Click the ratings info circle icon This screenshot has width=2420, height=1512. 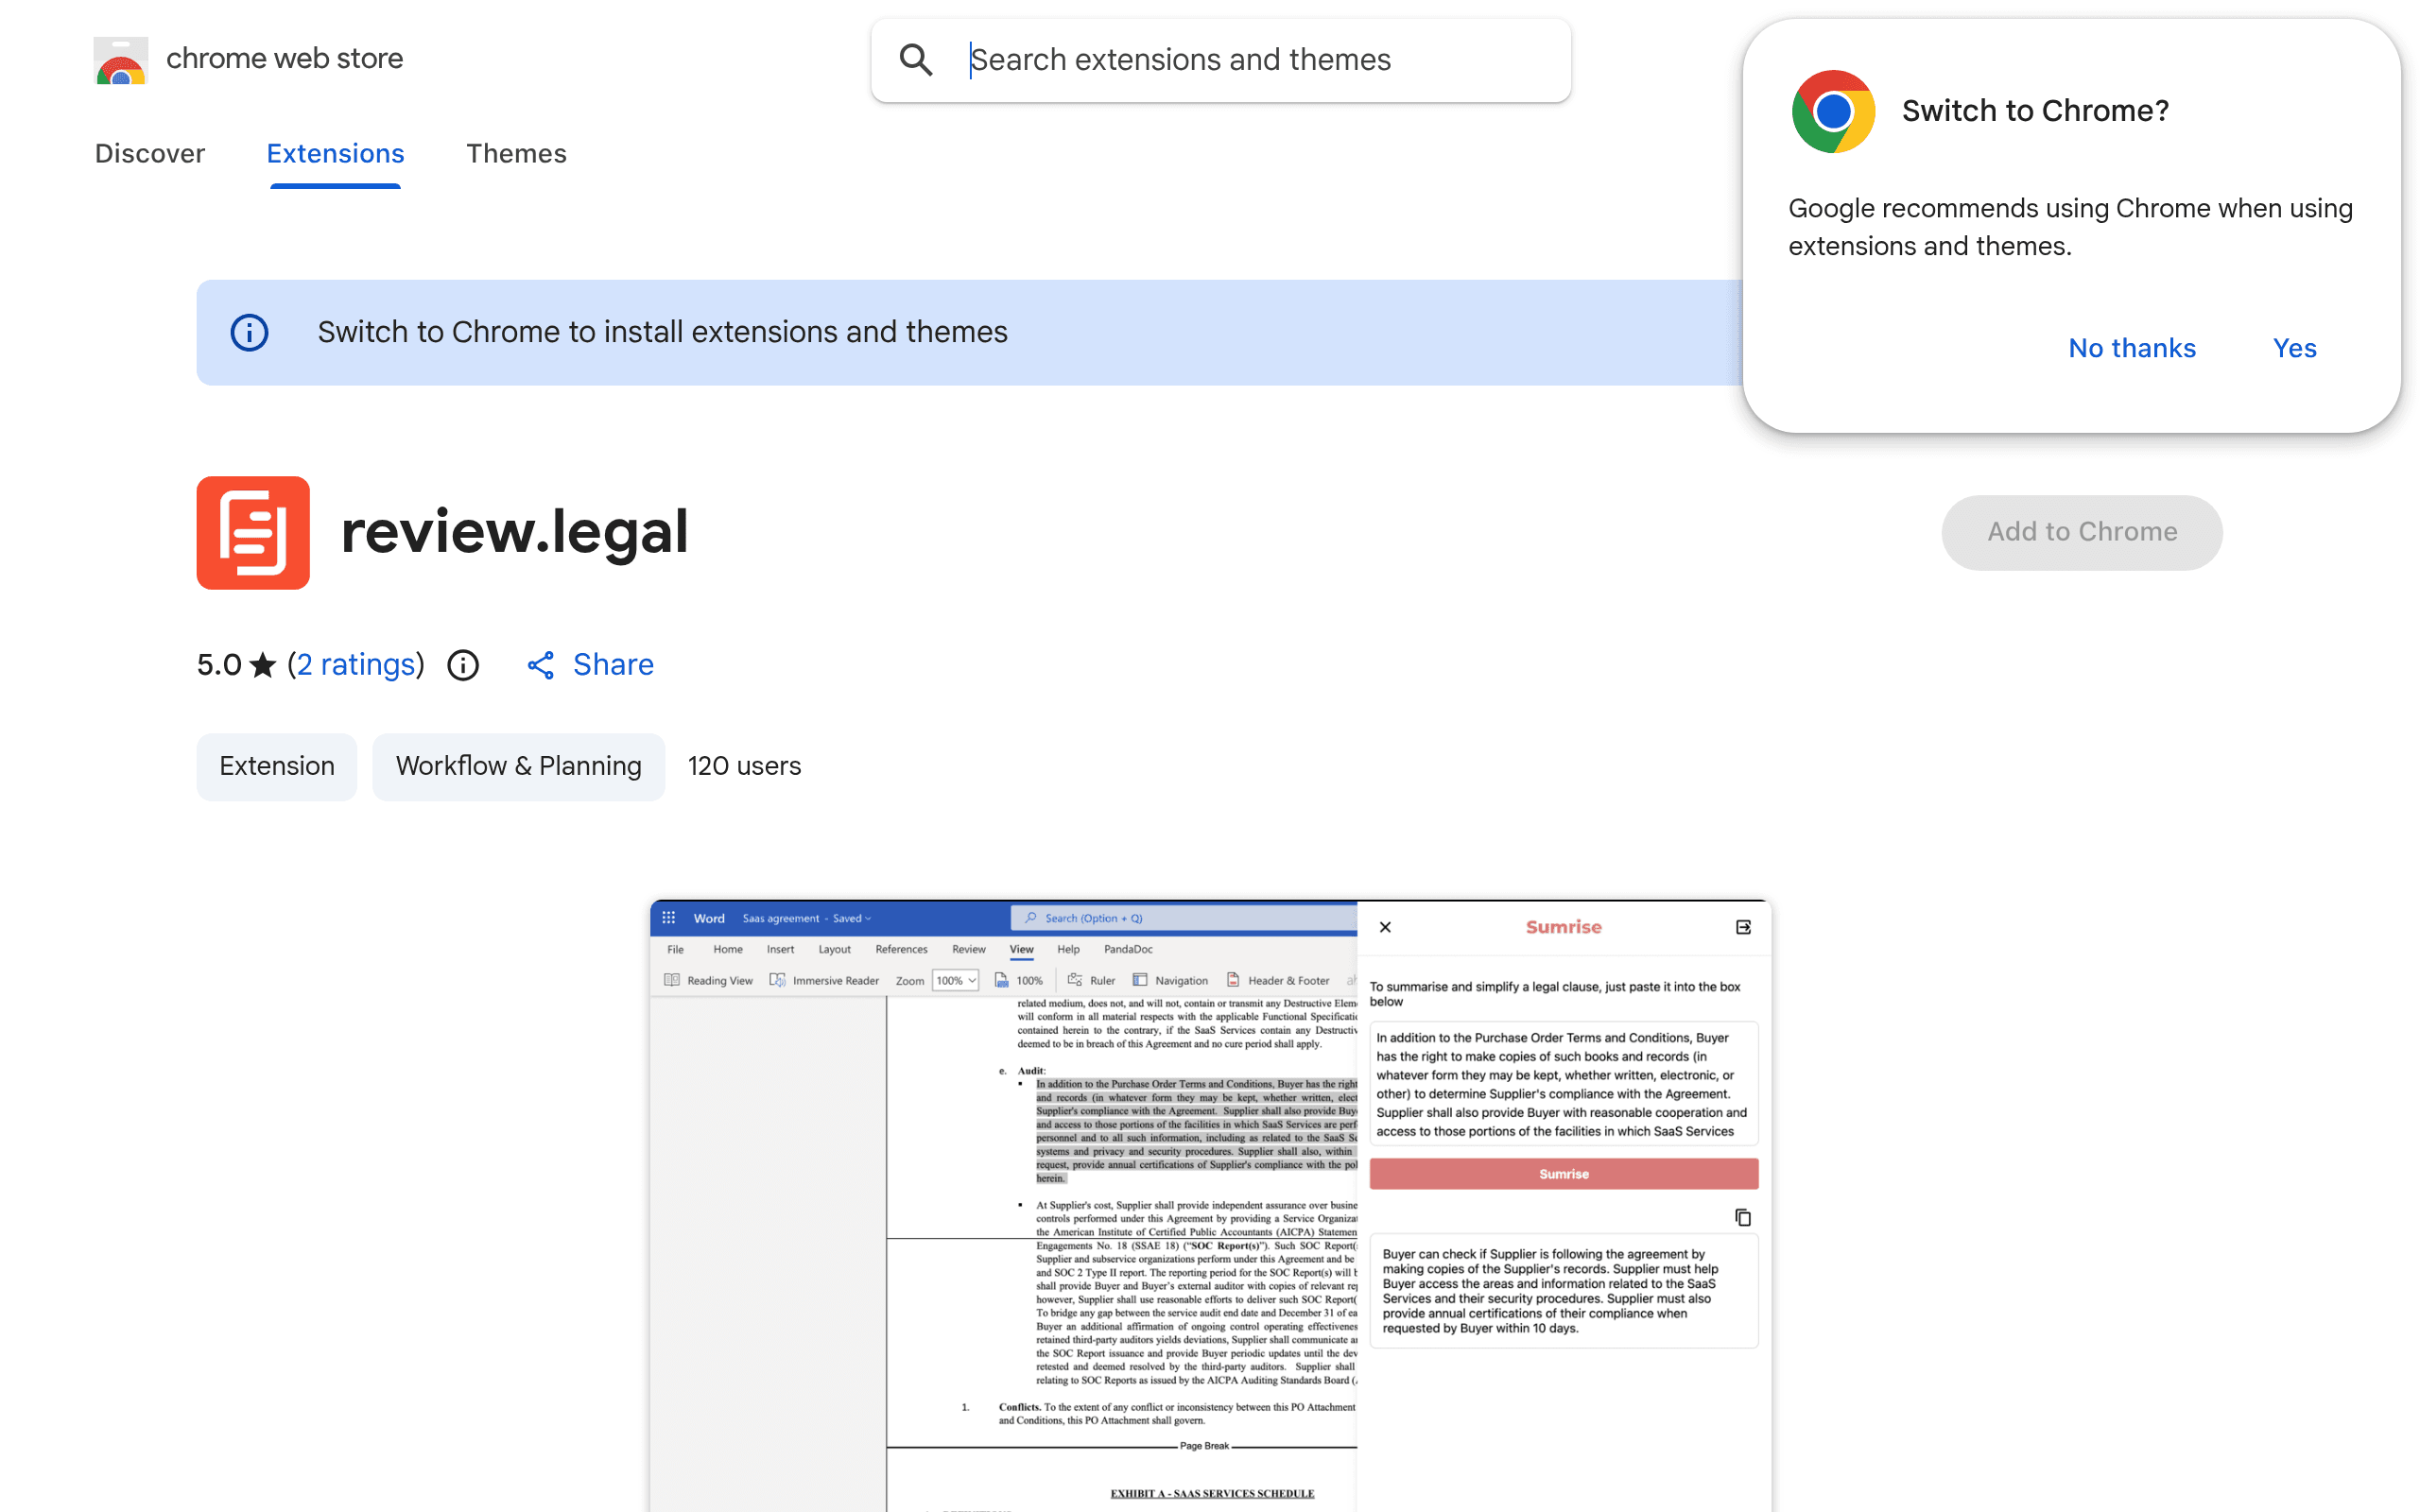point(463,665)
